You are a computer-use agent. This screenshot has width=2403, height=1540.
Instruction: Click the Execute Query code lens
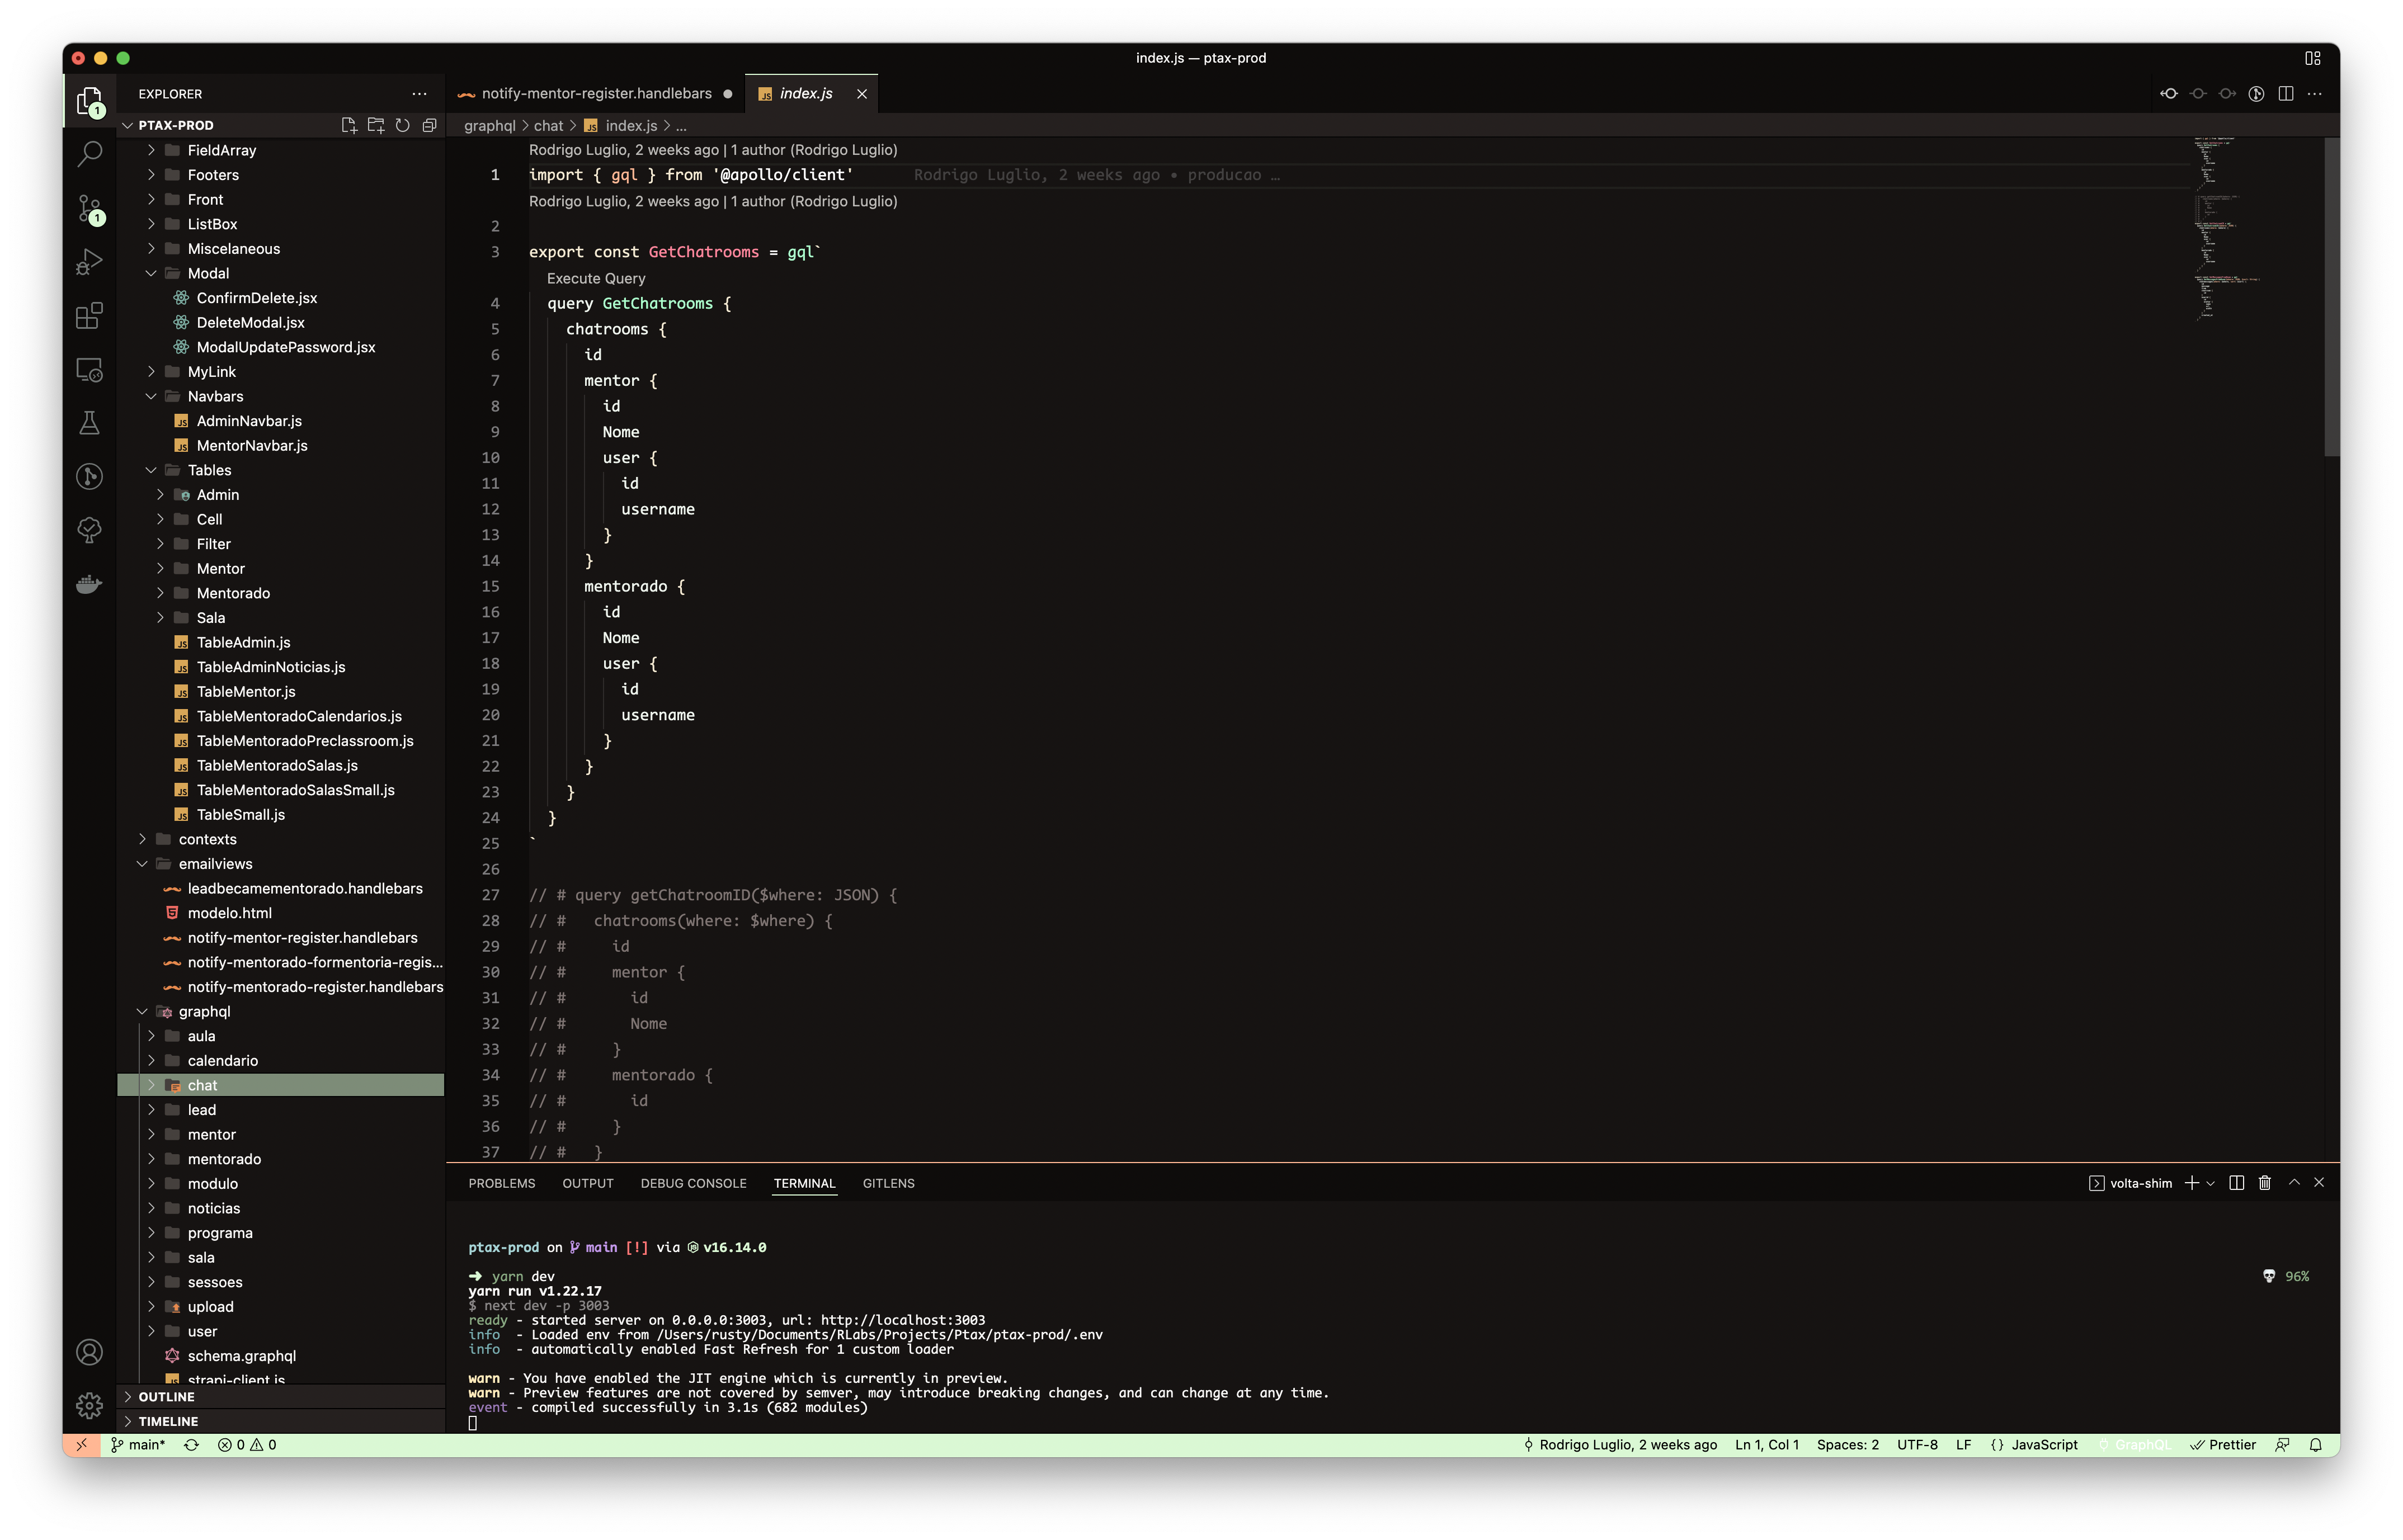(596, 278)
